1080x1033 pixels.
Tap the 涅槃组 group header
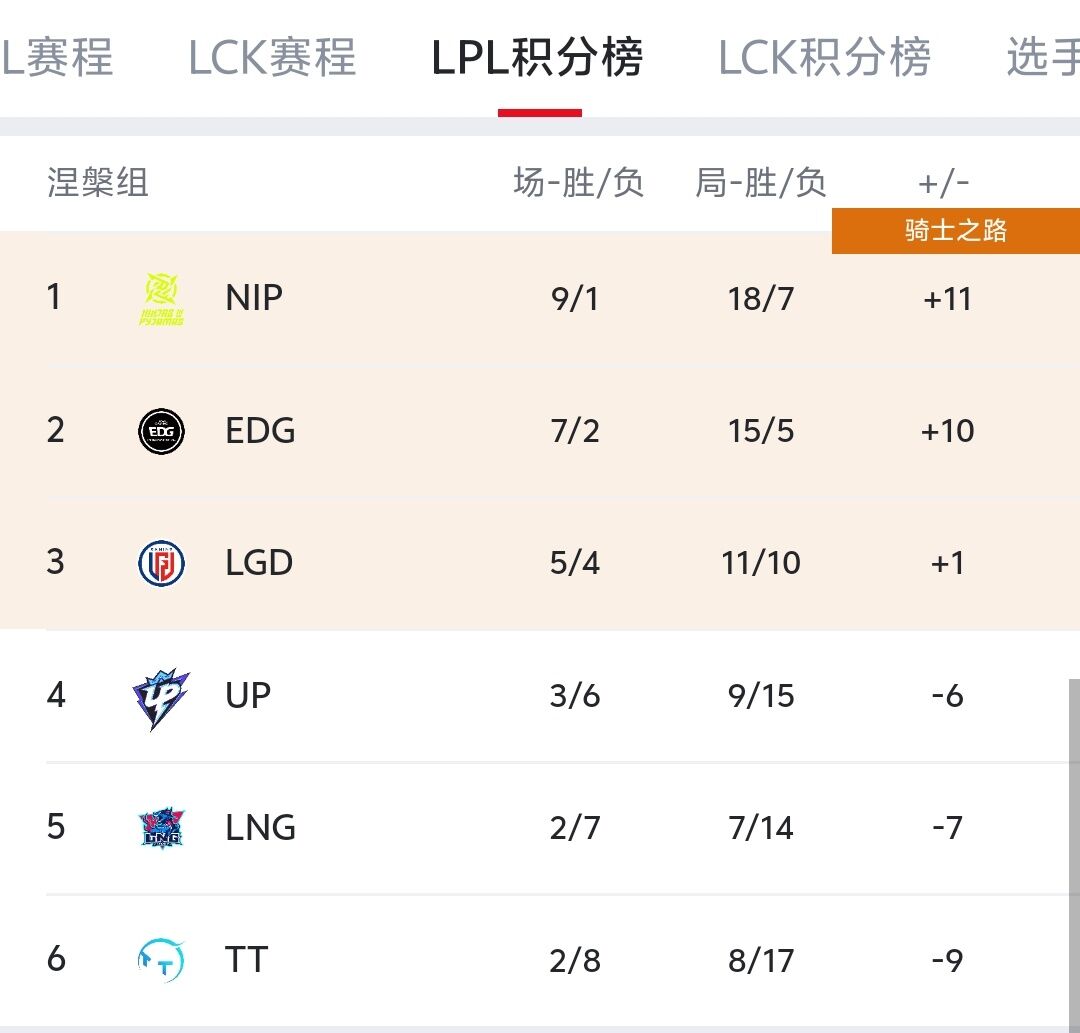click(98, 183)
